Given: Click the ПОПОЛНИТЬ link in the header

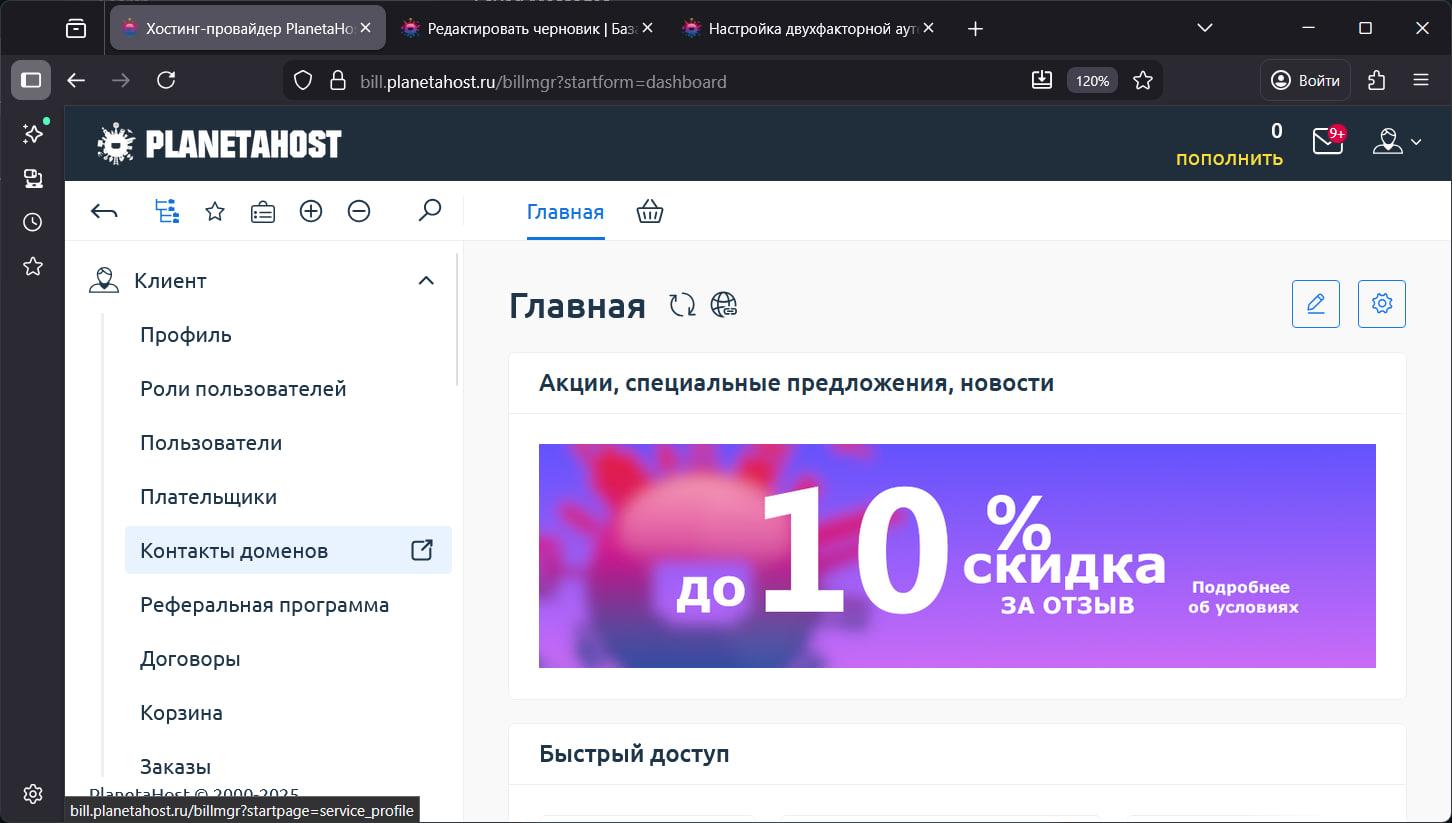Looking at the screenshot, I should (1230, 157).
